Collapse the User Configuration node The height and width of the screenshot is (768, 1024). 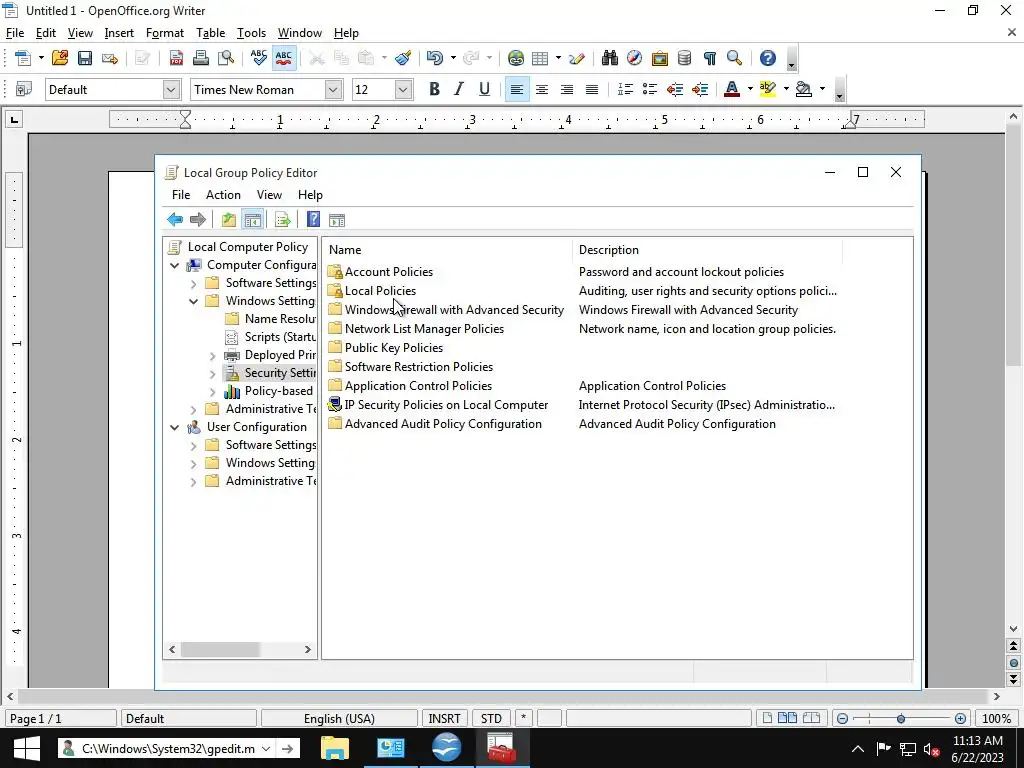click(174, 427)
